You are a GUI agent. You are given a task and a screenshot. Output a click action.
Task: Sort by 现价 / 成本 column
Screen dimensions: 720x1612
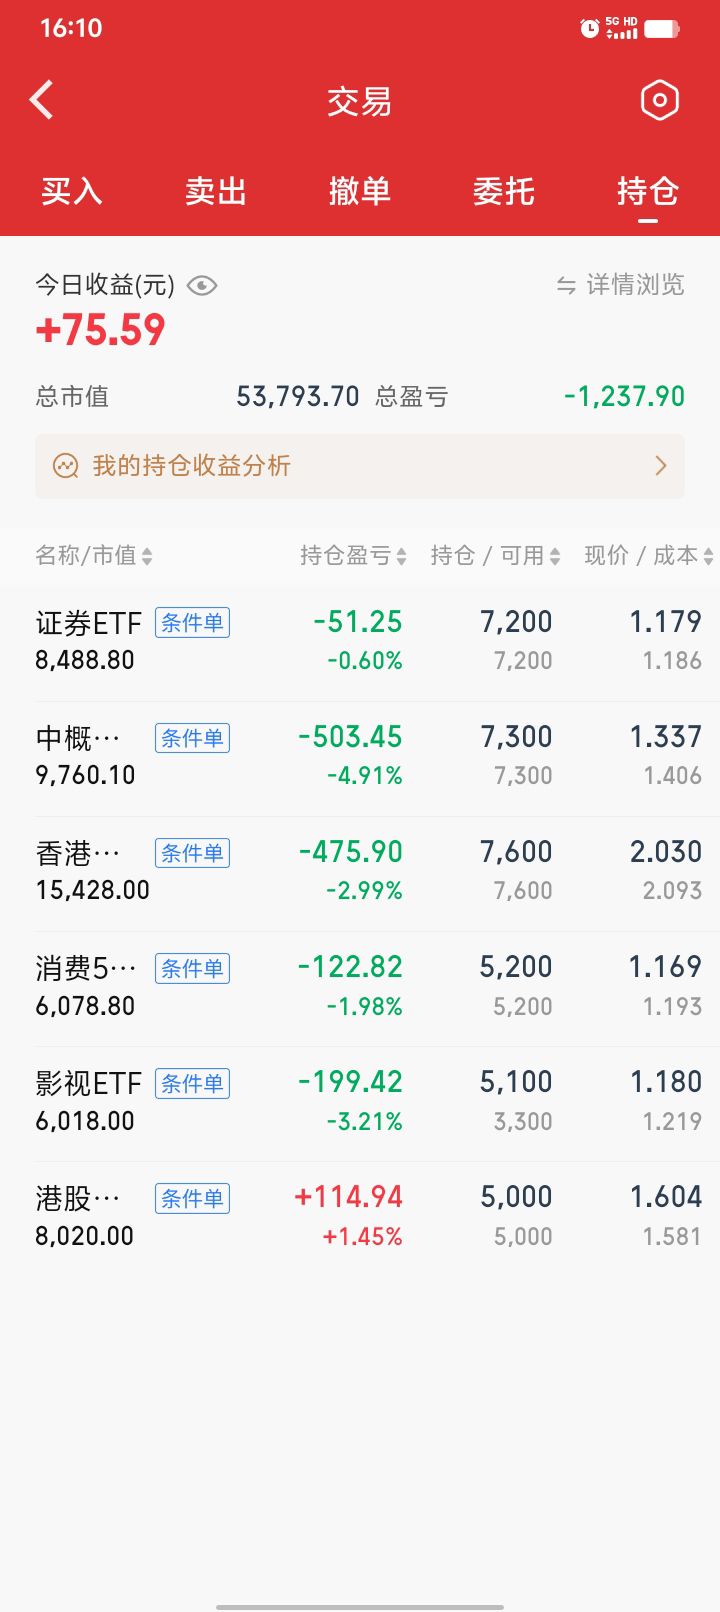pos(648,556)
